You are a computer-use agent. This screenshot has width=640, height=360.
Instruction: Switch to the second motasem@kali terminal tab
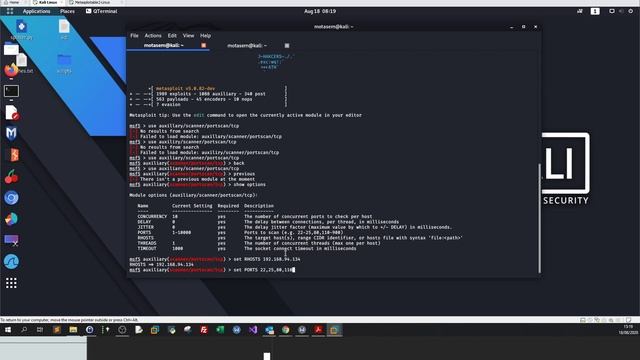247,45
